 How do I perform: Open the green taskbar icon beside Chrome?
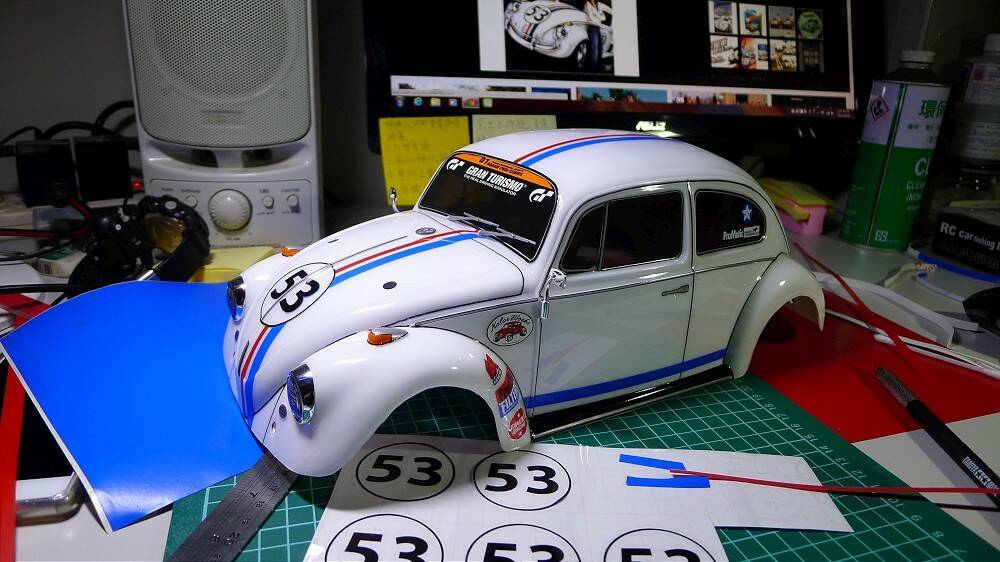coord(487,102)
